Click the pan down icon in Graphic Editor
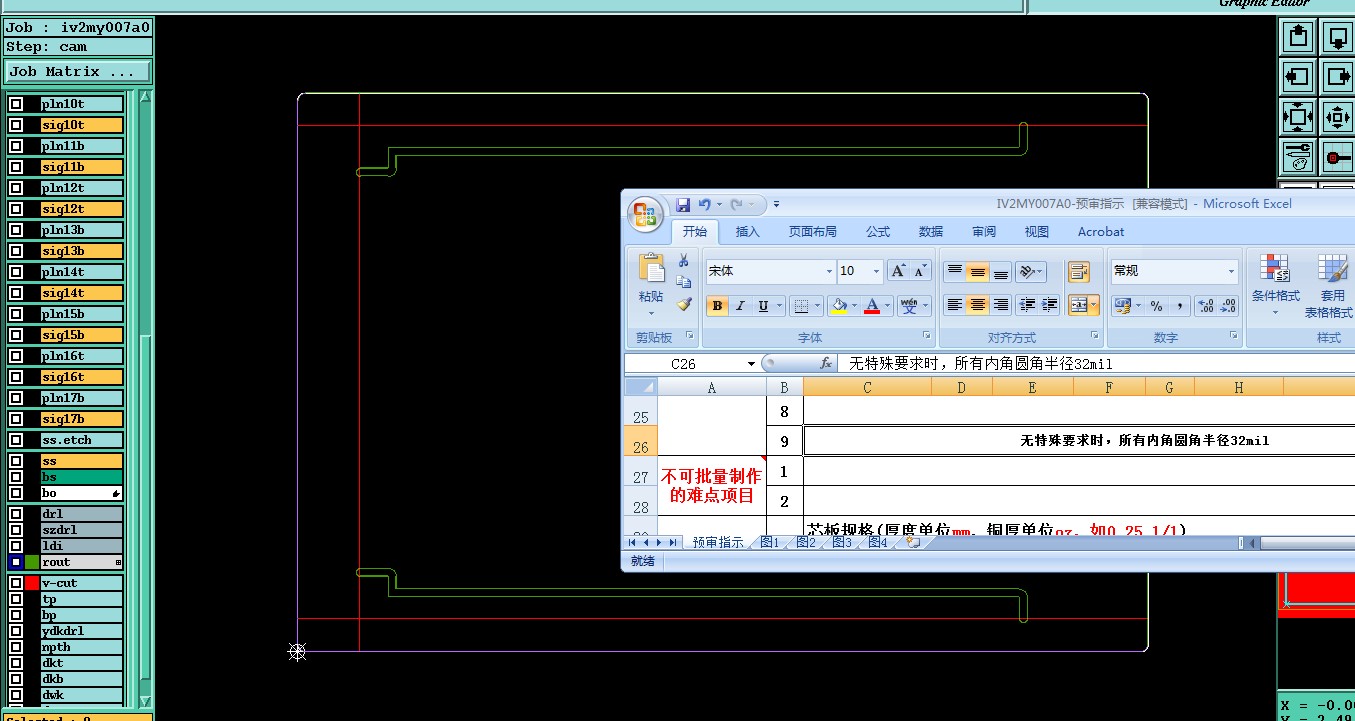The height and width of the screenshot is (721, 1355). pyautogui.click(x=1337, y=37)
